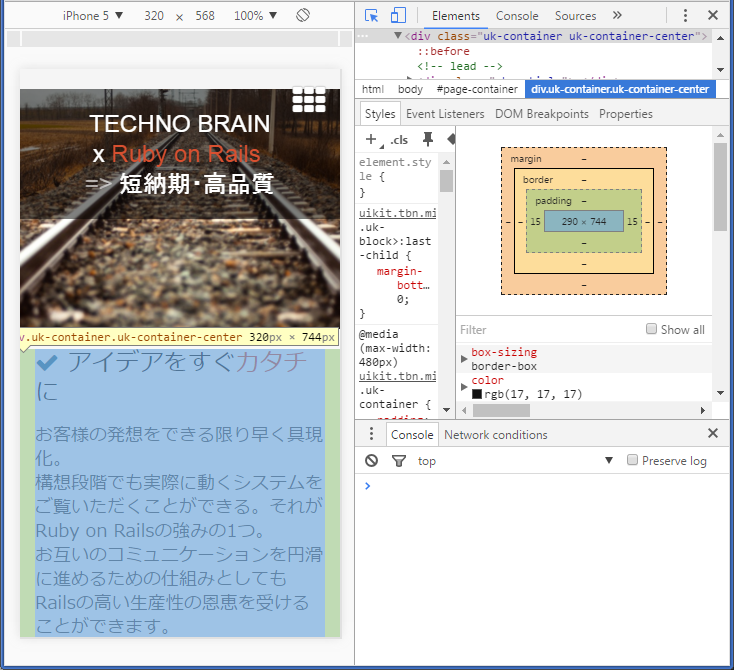Screen dimensions: 734x670
Task: Select body in the breadcrumb
Action: (x=410, y=89)
